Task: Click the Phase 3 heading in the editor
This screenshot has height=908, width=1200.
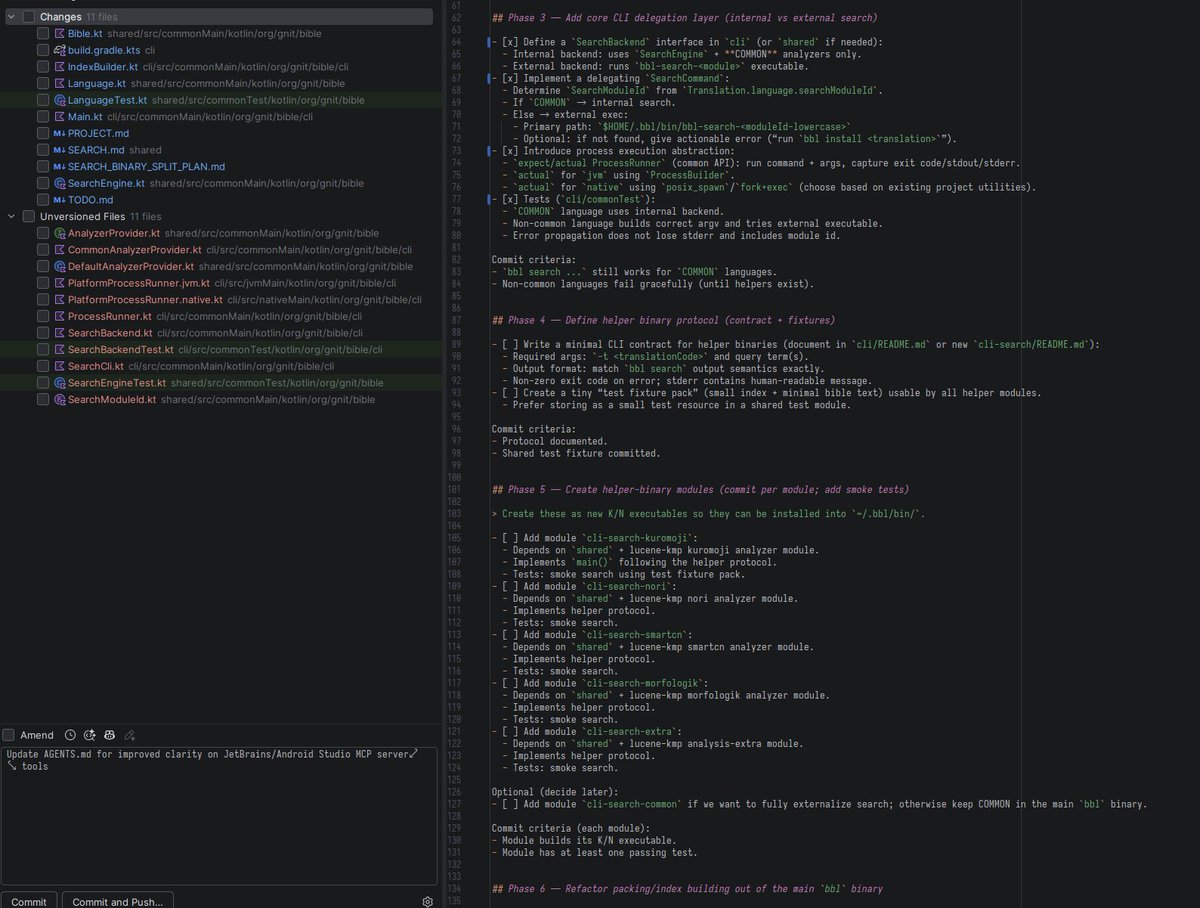Action: [x=685, y=18]
